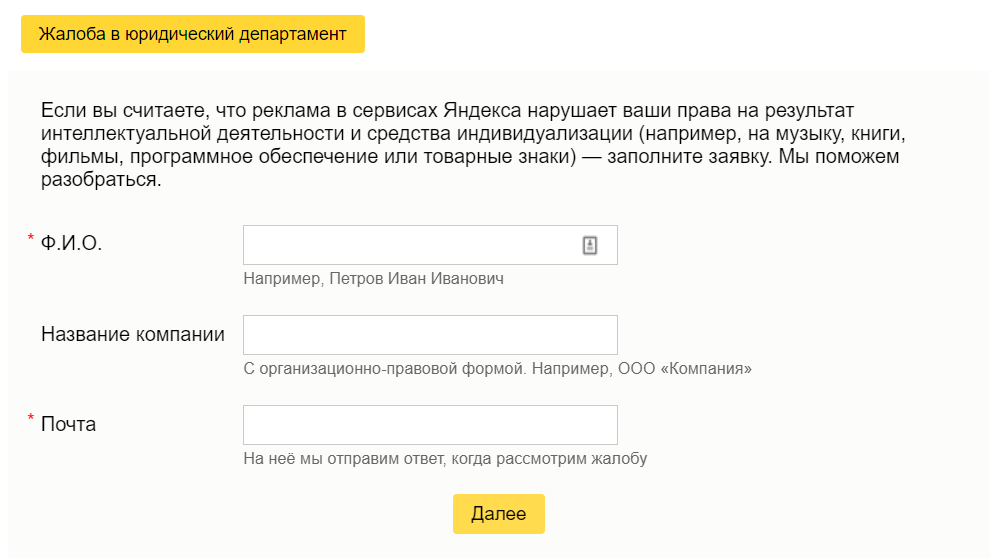Focus the Ф.И.О. text input field
This screenshot has width=999, height=558.
pos(430,245)
